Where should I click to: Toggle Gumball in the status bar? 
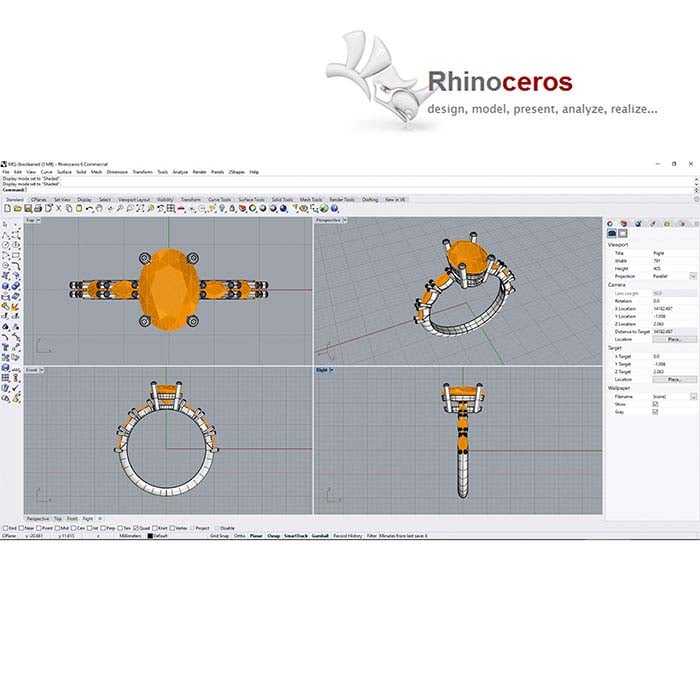coord(320,536)
